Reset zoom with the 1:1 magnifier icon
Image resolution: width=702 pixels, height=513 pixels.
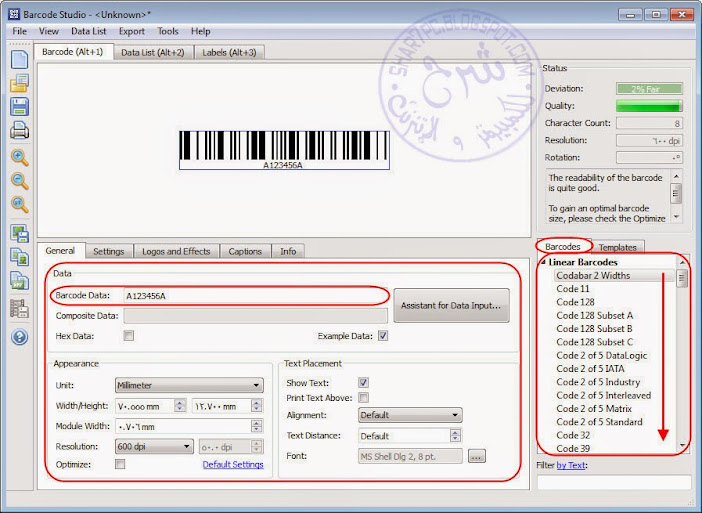point(19,204)
